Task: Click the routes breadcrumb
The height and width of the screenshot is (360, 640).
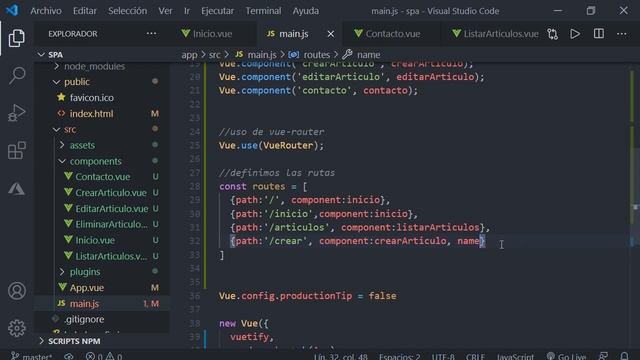Action: point(316,55)
